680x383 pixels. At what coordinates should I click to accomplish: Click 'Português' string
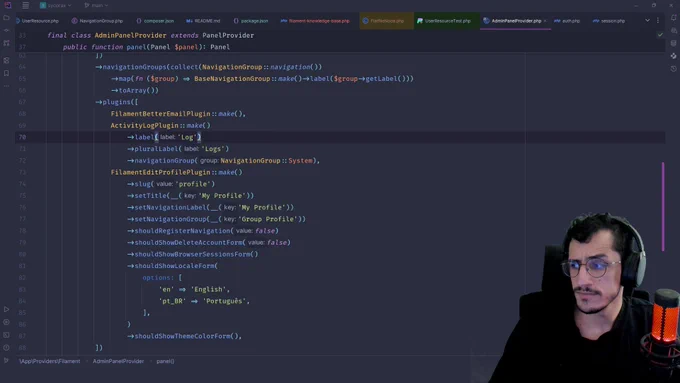tap(226, 301)
